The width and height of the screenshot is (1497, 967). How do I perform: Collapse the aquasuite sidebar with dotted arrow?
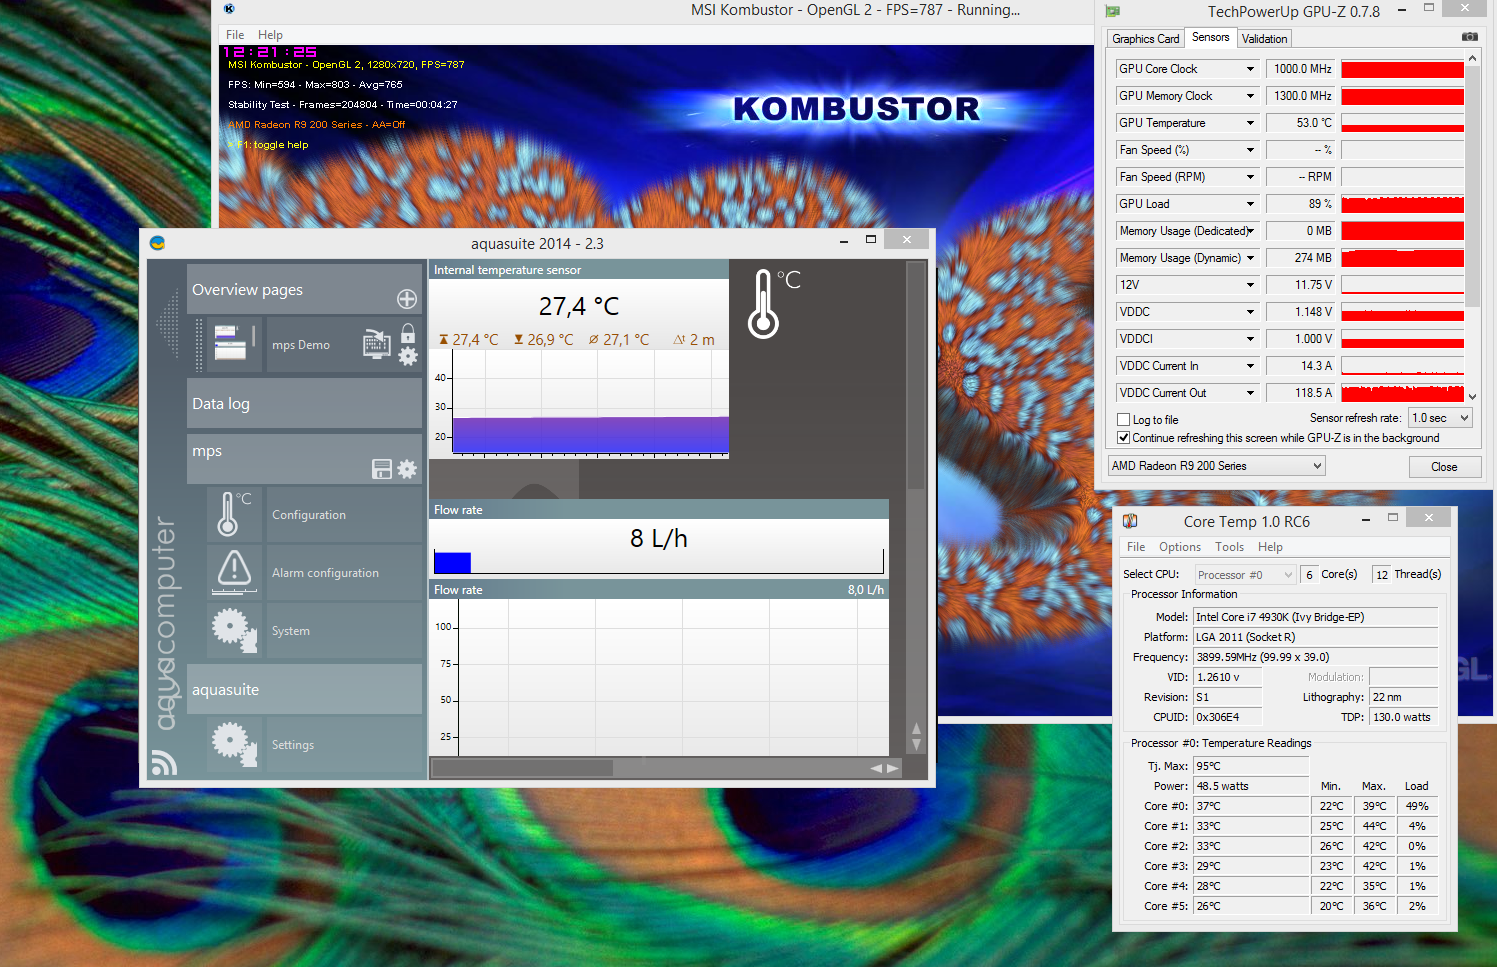167,324
